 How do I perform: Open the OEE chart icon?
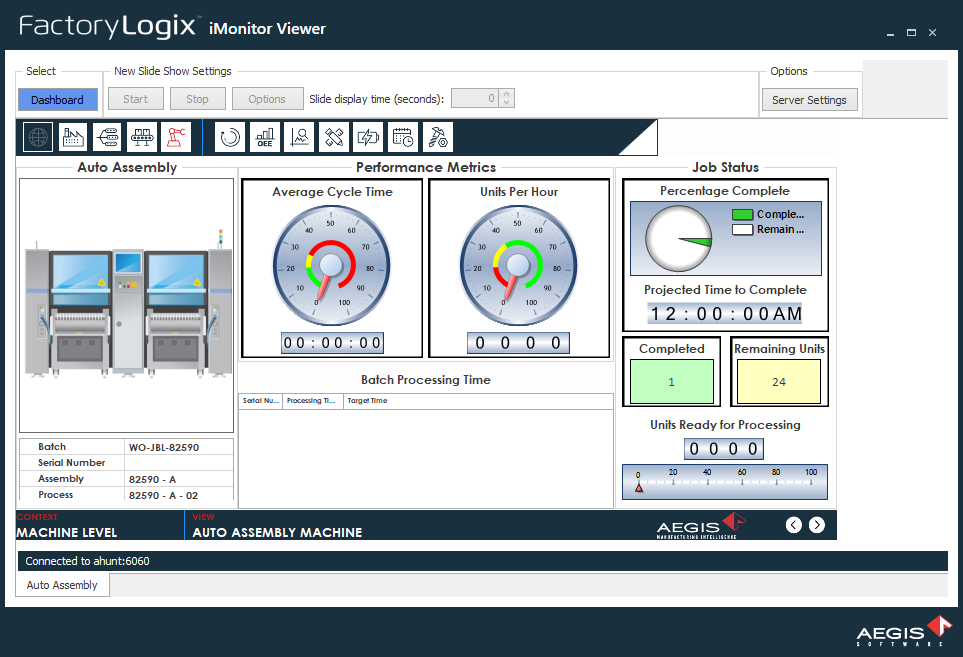click(263, 137)
